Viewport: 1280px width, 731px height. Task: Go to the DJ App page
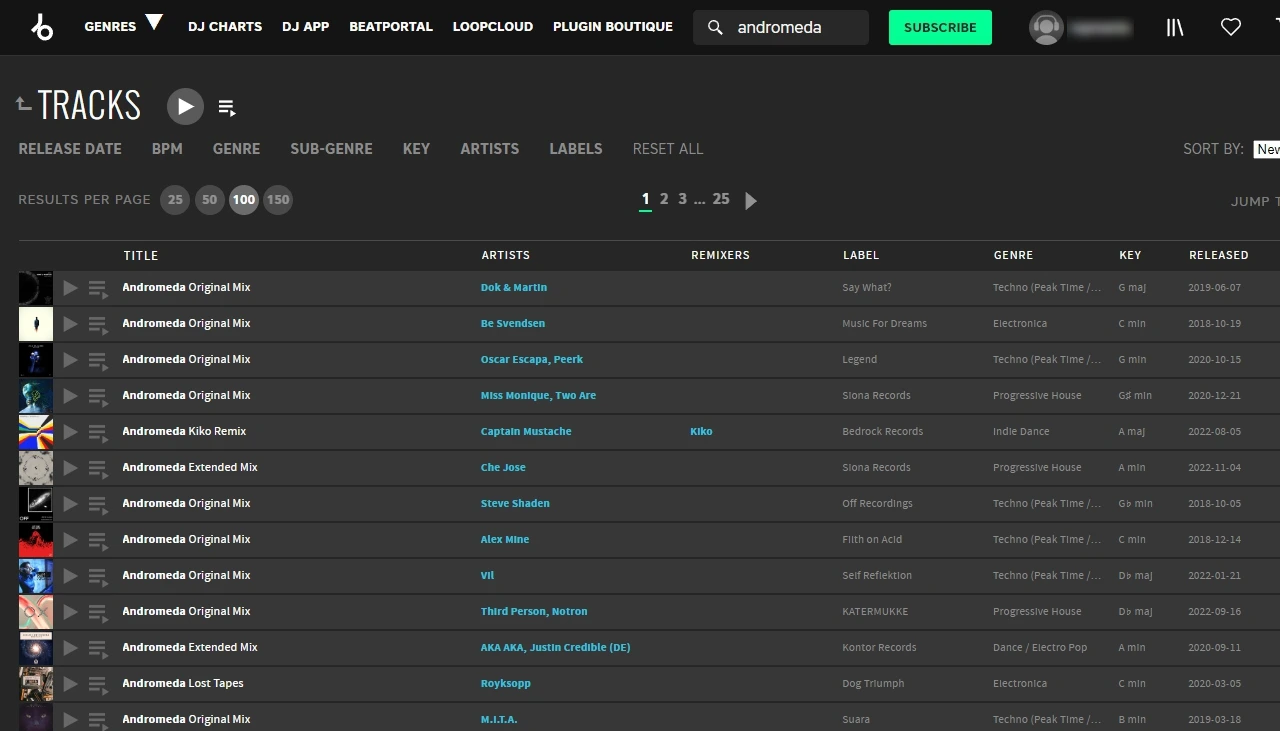pyautogui.click(x=305, y=27)
